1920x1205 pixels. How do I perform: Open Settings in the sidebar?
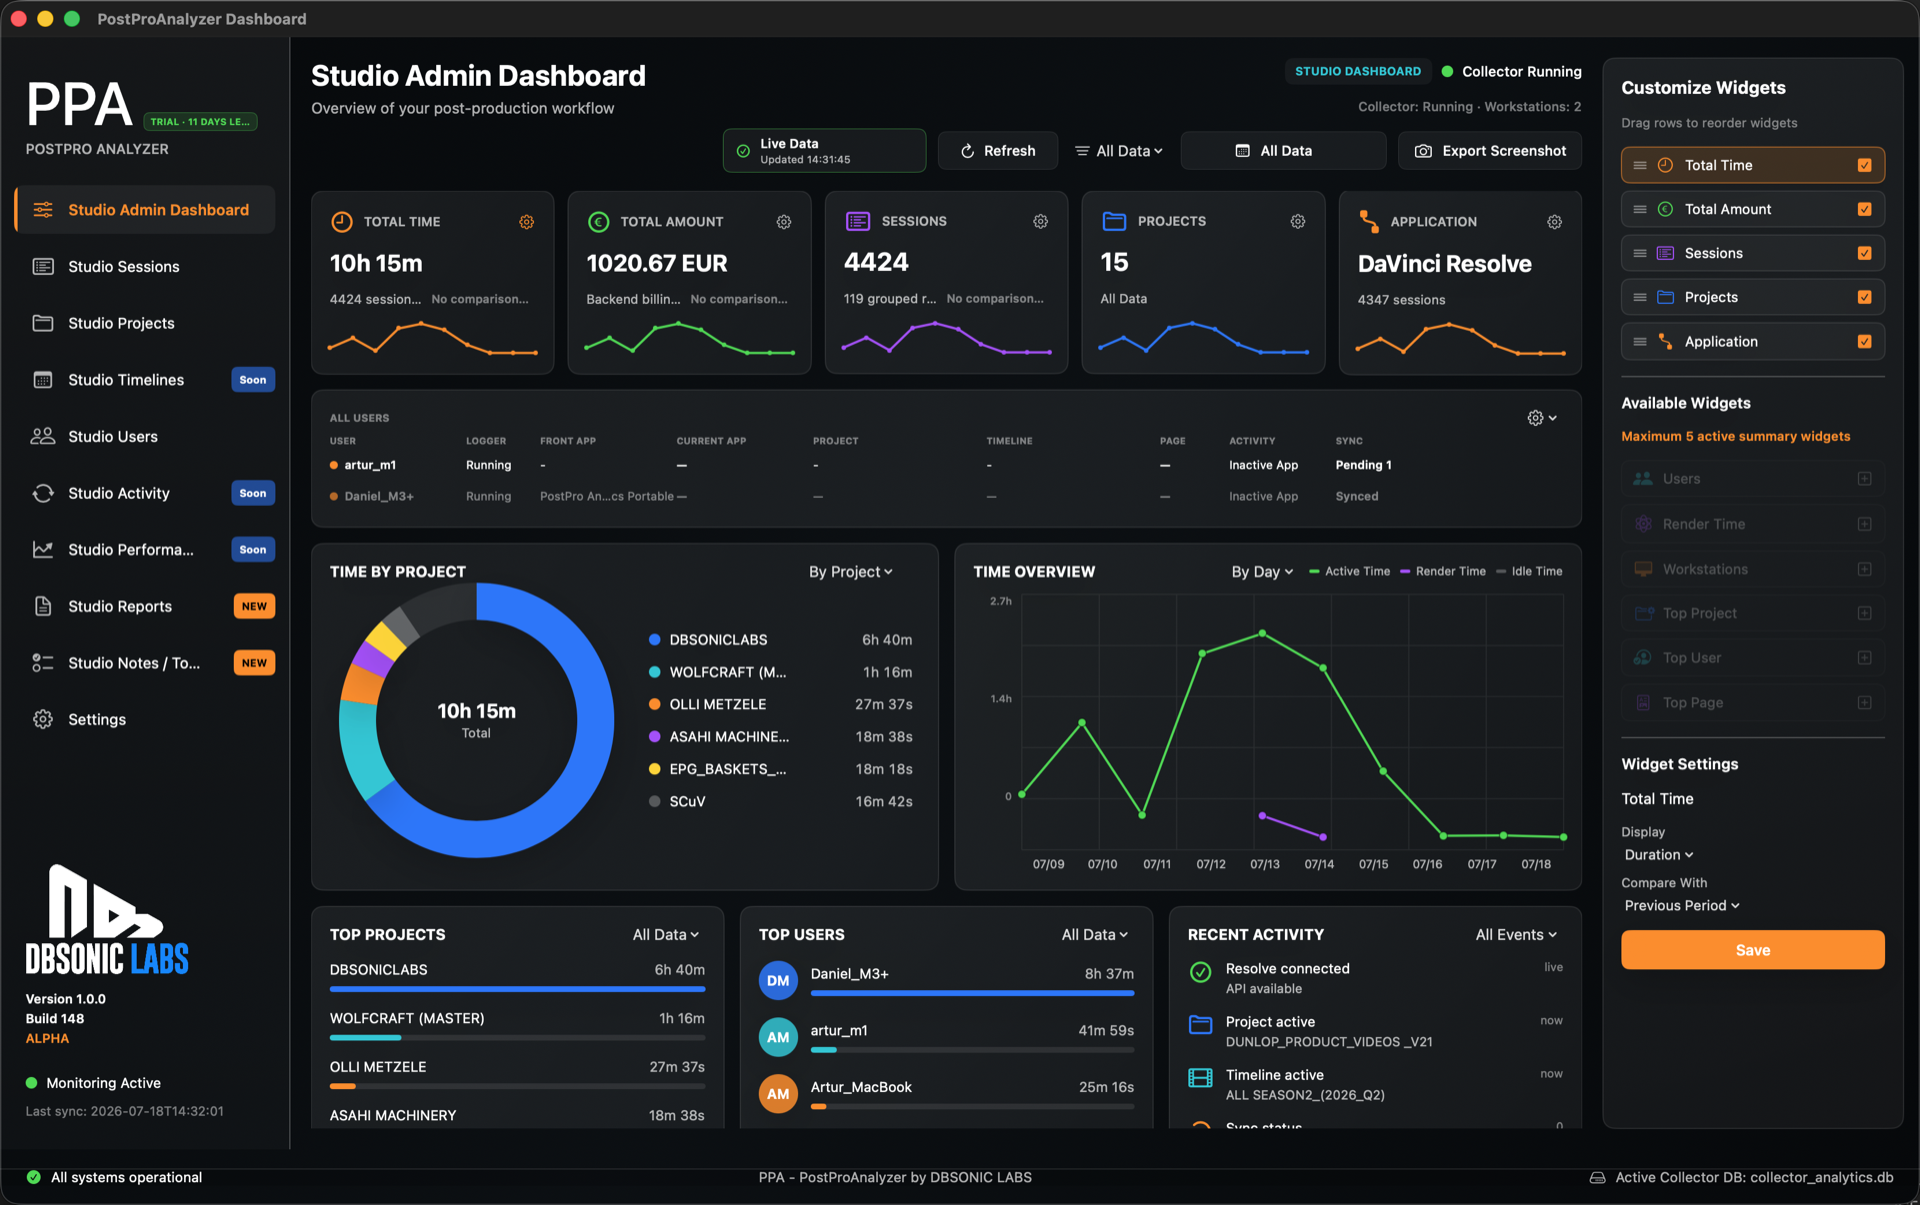pyautogui.click(x=145, y=720)
